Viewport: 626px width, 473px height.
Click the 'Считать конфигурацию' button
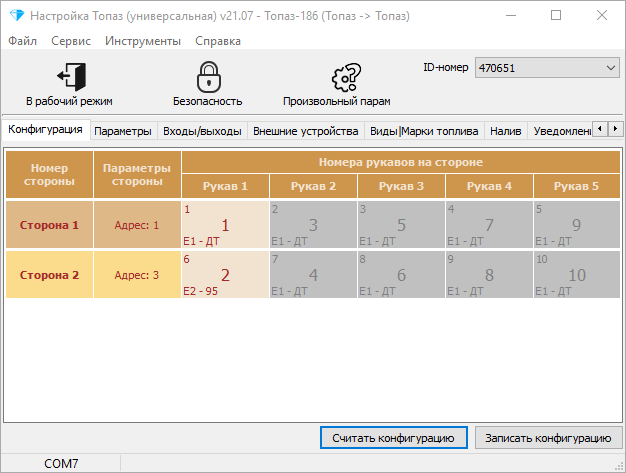(x=393, y=438)
